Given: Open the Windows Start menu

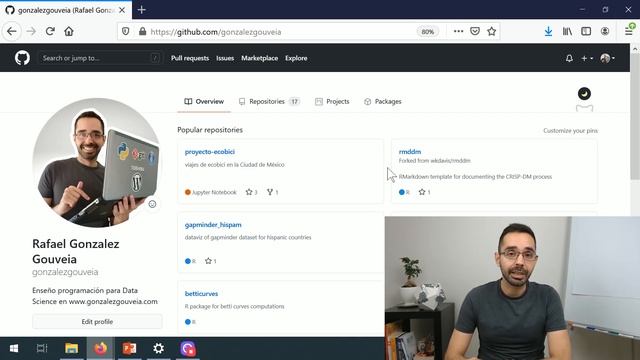Looking at the screenshot, I should click(x=14, y=349).
